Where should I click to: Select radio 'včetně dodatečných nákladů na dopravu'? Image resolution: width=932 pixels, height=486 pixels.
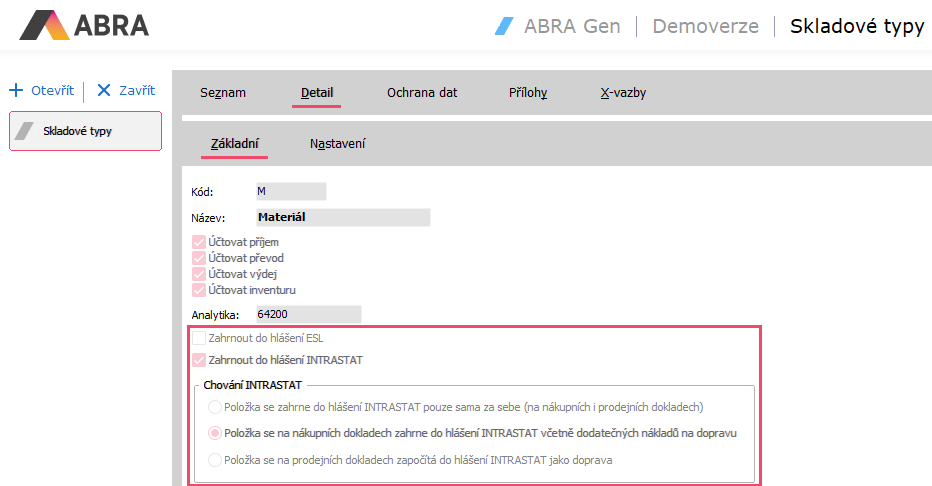point(214,433)
